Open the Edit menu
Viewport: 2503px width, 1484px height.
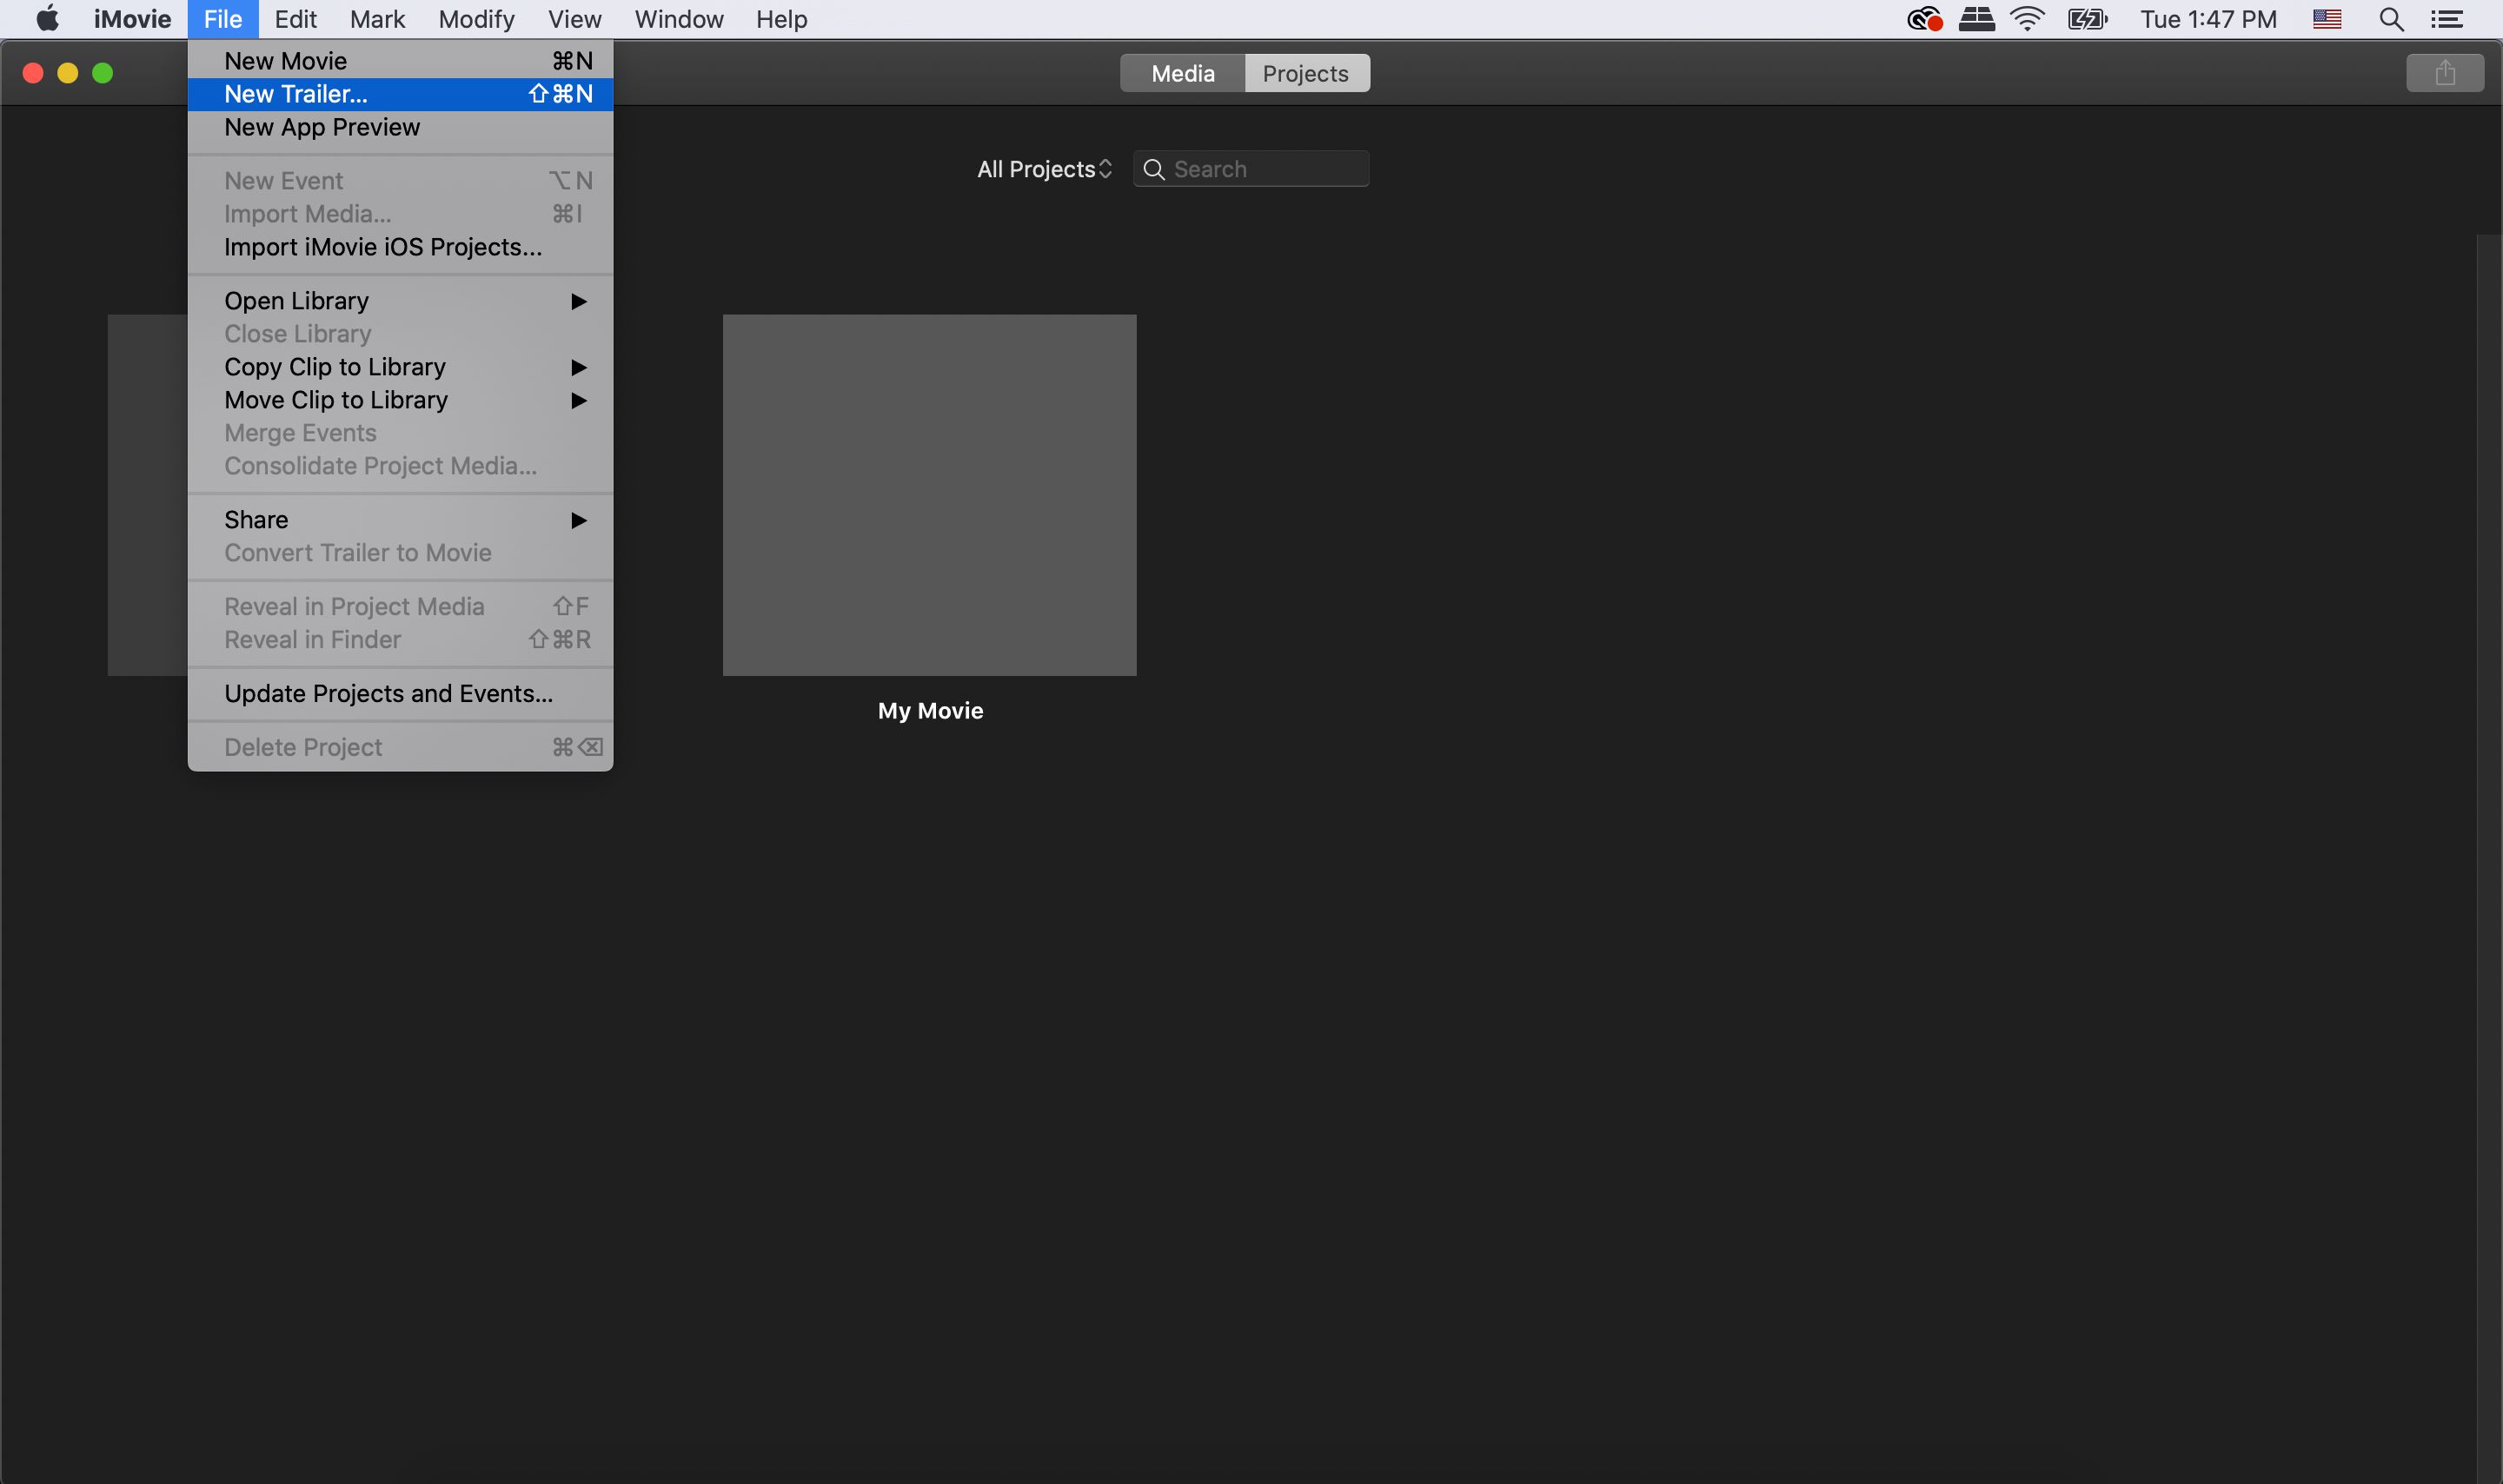click(x=295, y=19)
